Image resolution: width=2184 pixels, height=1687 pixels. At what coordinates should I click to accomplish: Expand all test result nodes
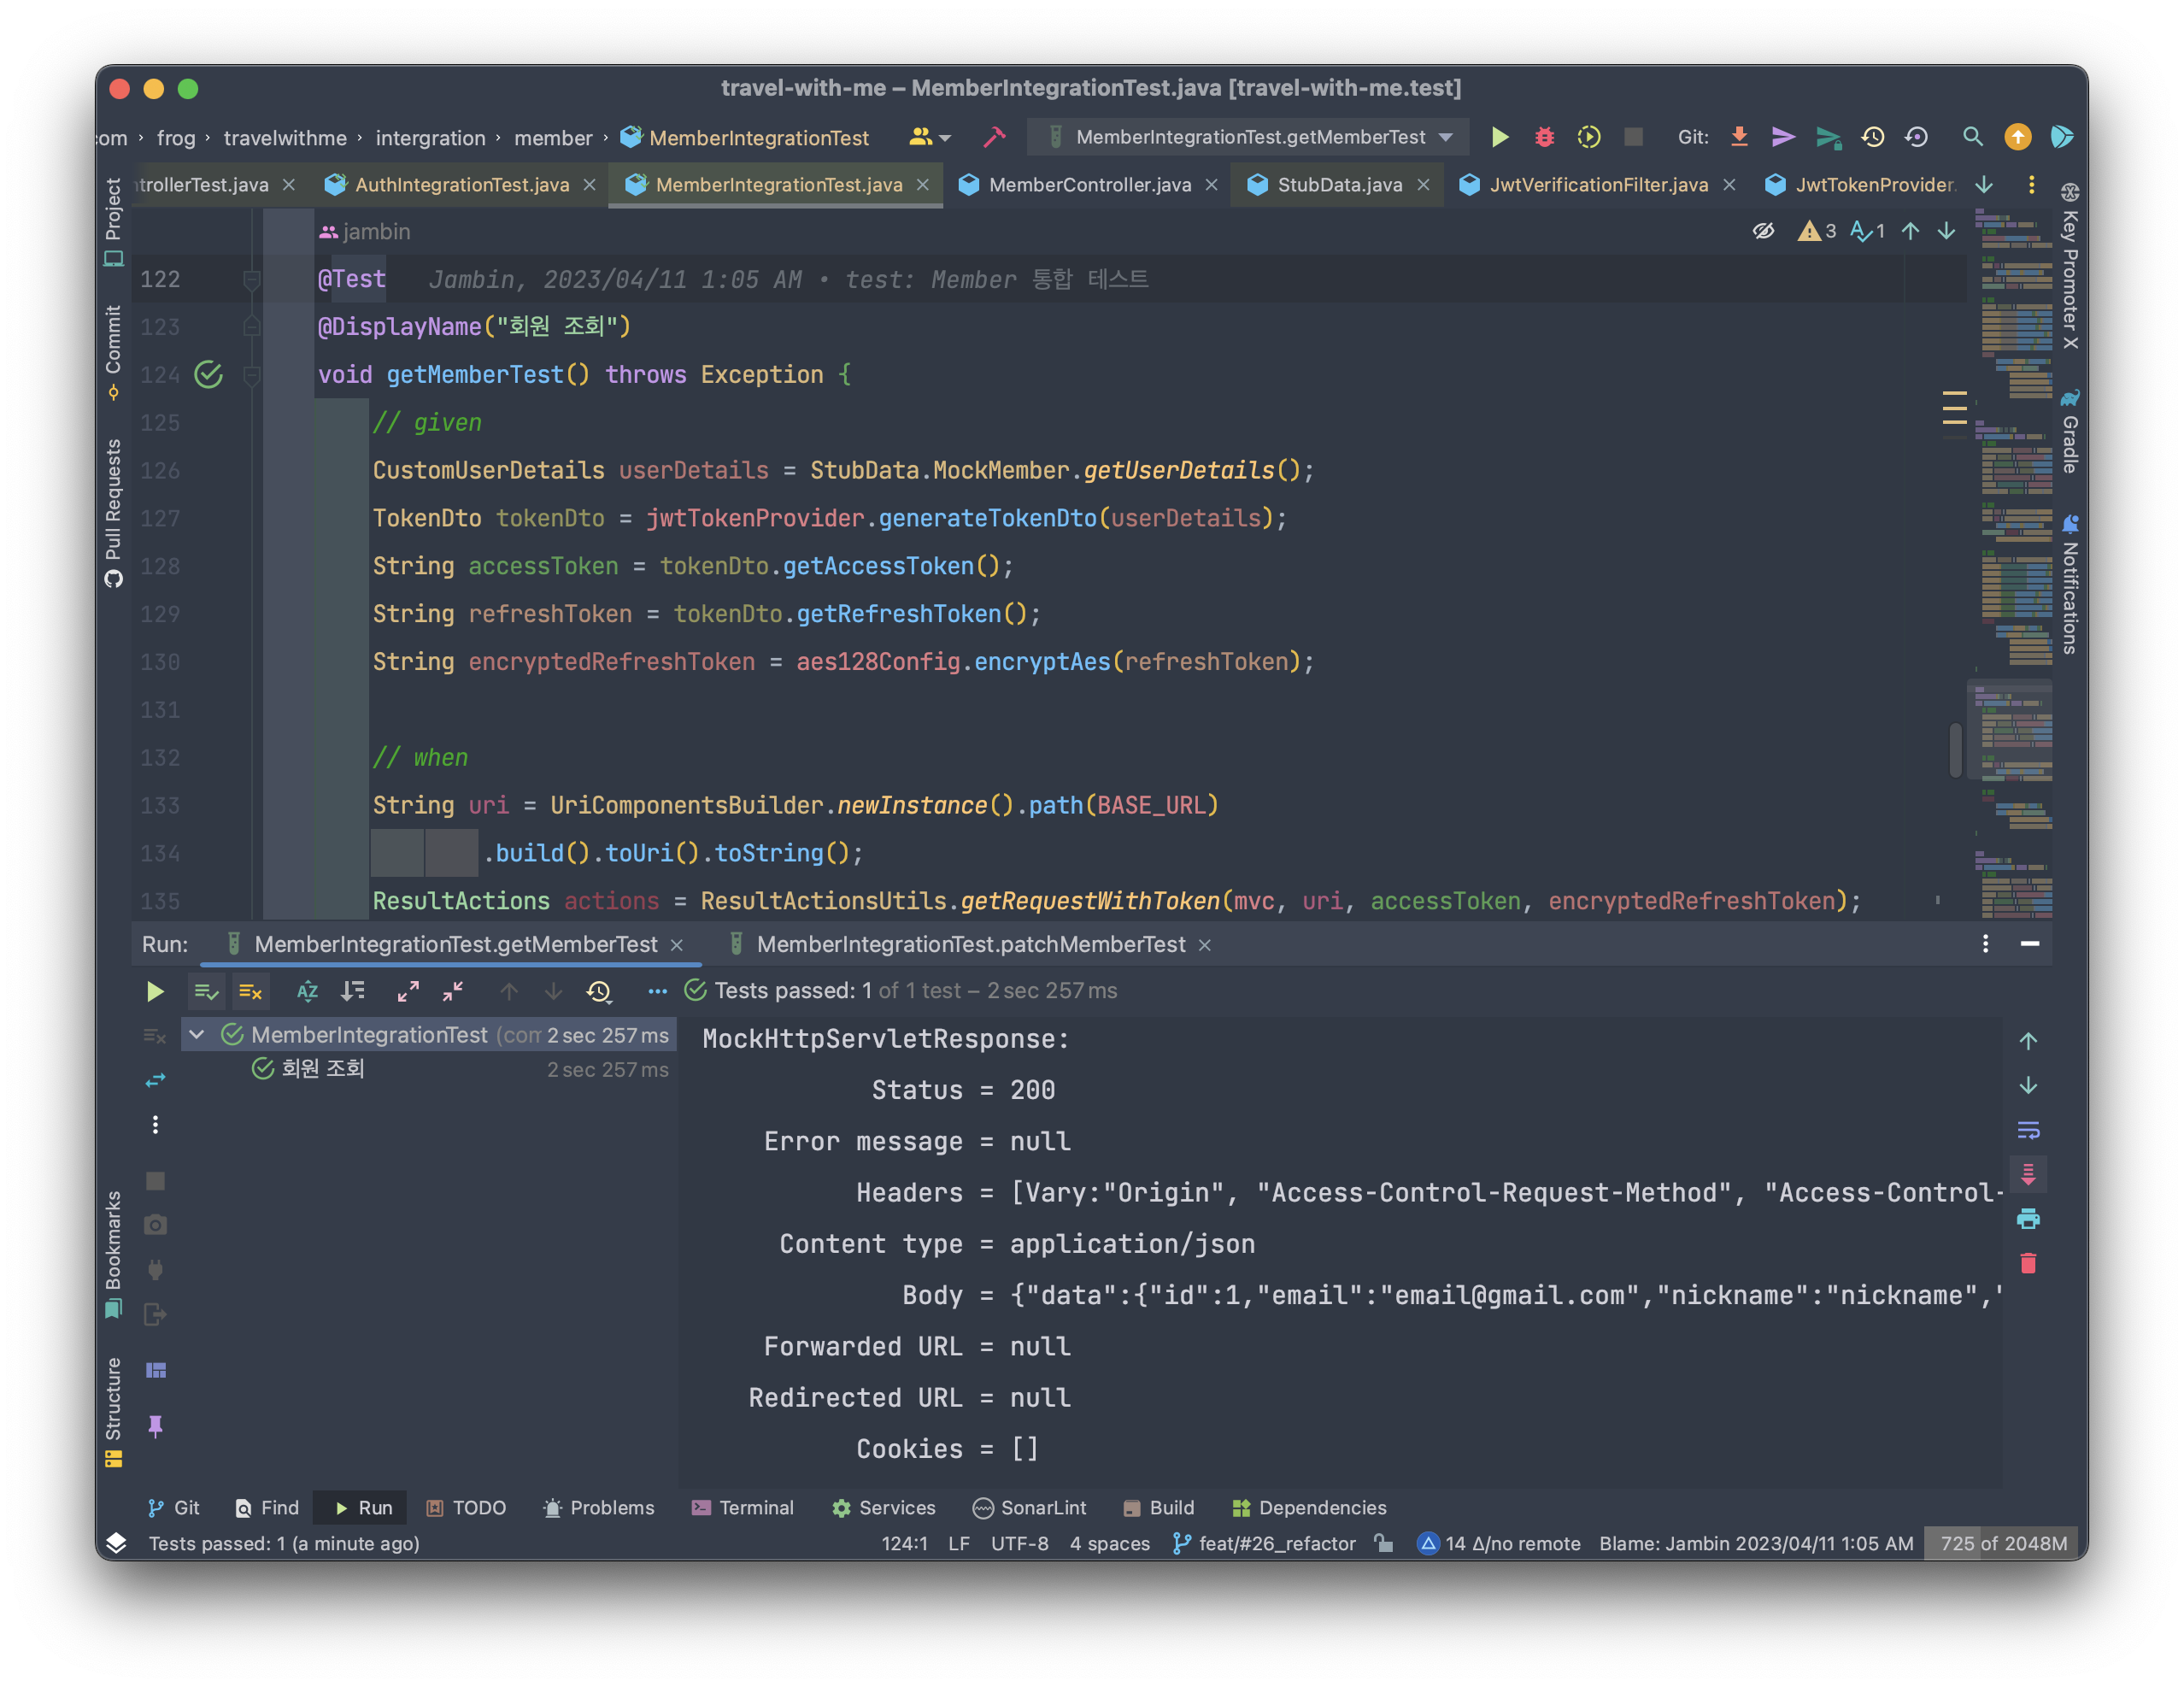coord(408,991)
